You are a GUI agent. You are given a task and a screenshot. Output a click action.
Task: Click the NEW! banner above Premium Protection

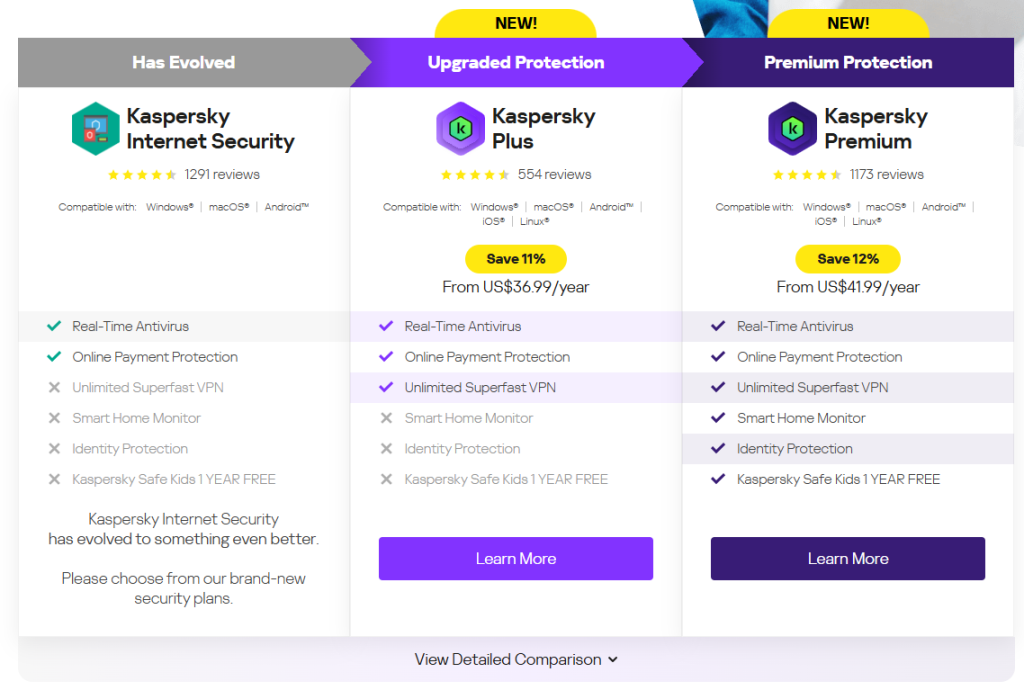point(848,22)
